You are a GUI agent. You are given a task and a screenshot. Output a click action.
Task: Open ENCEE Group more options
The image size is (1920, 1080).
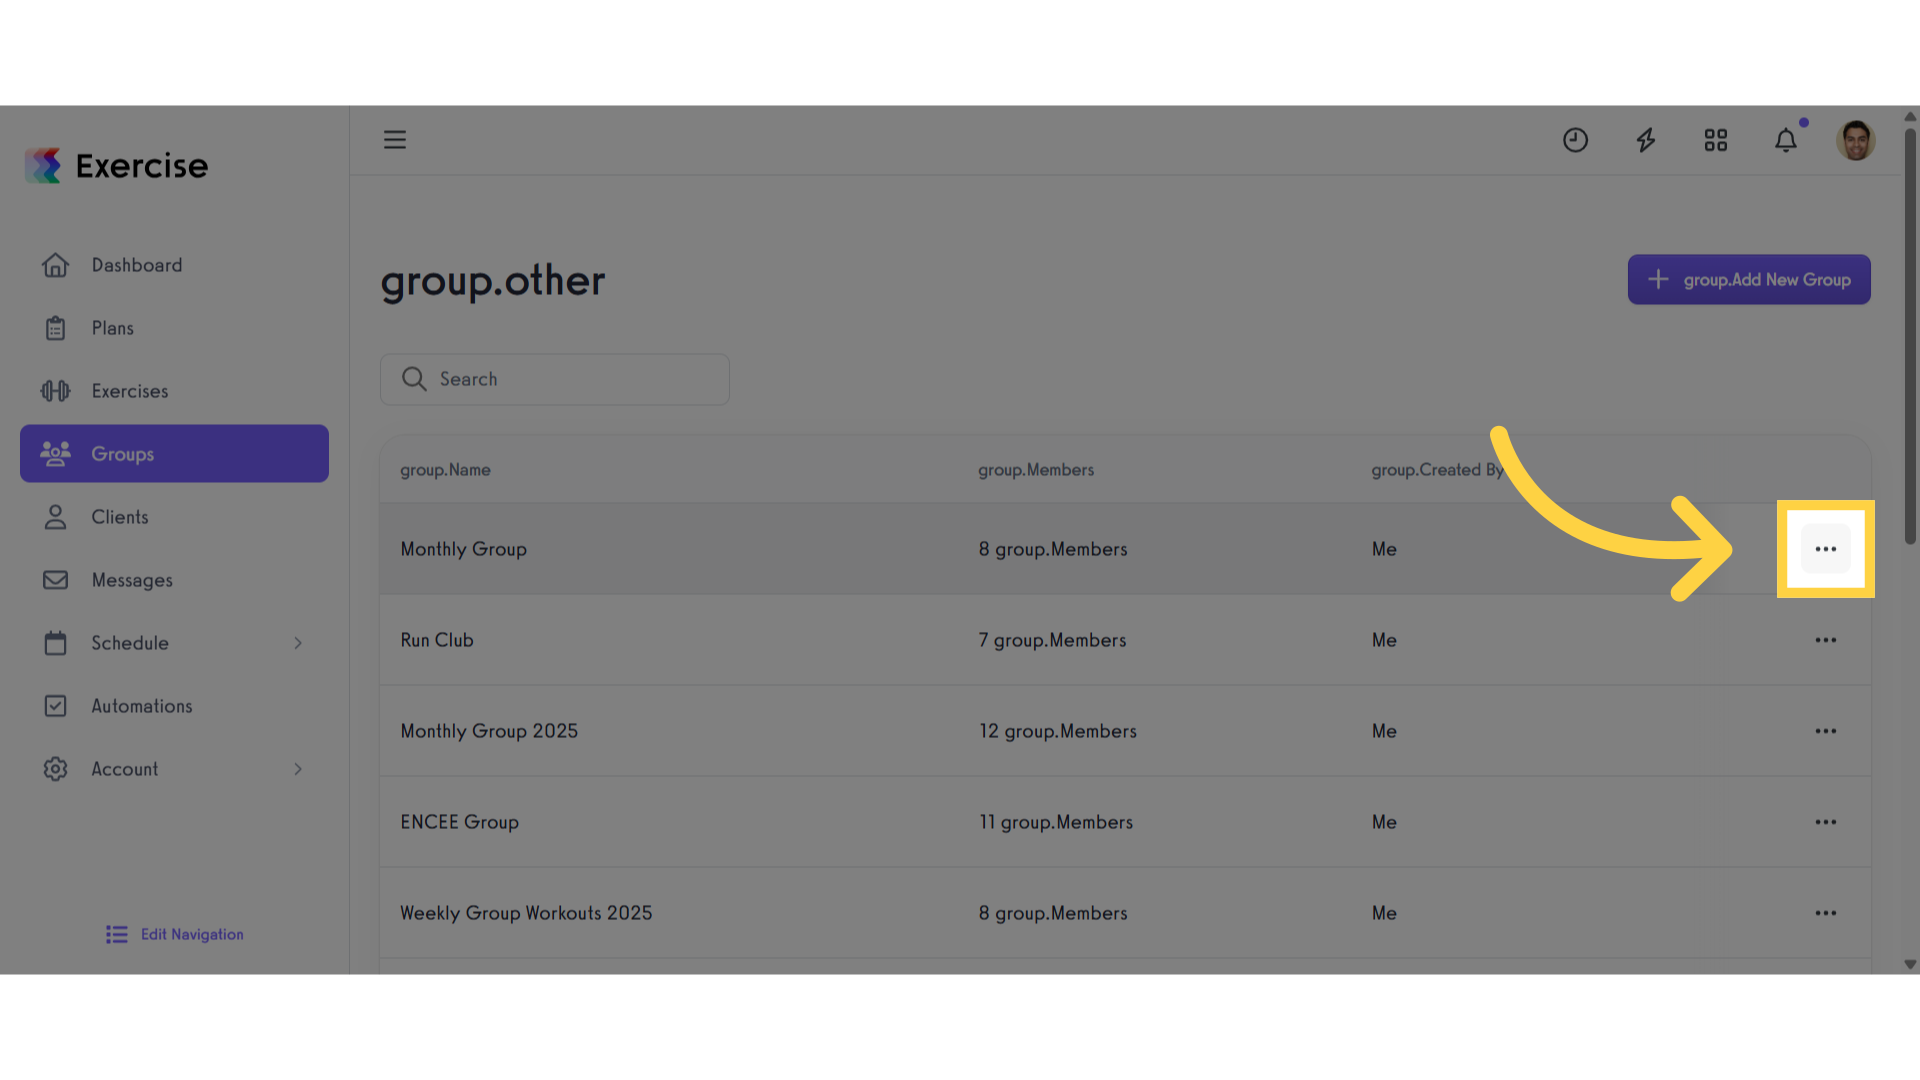pyautogui.click(x=1826, y=822)
